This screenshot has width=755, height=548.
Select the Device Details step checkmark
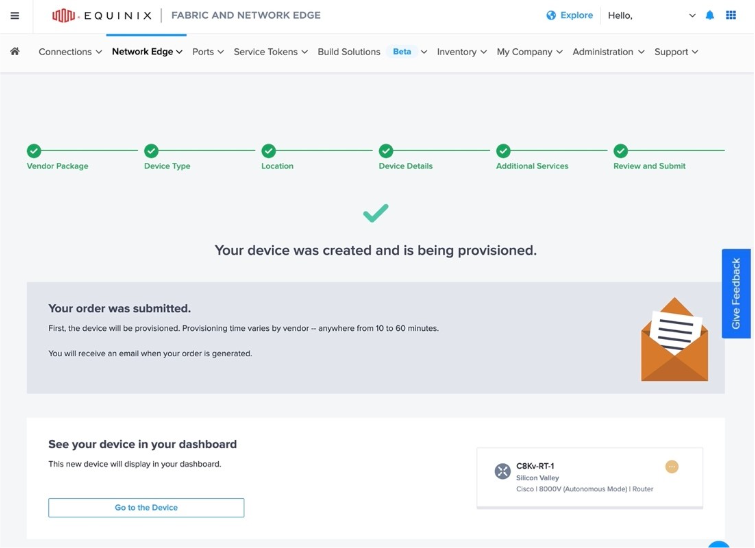[x=386, y=151]
